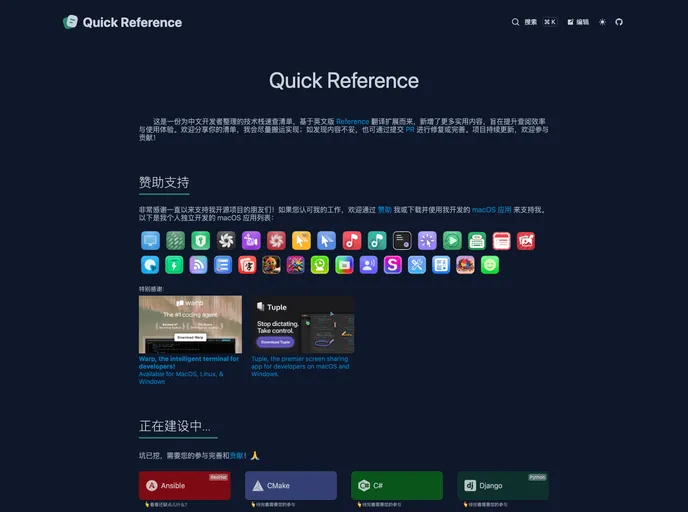Open the green keyboard app icon
Viewport: 688px width, 512px height.
tap(477, 241)
